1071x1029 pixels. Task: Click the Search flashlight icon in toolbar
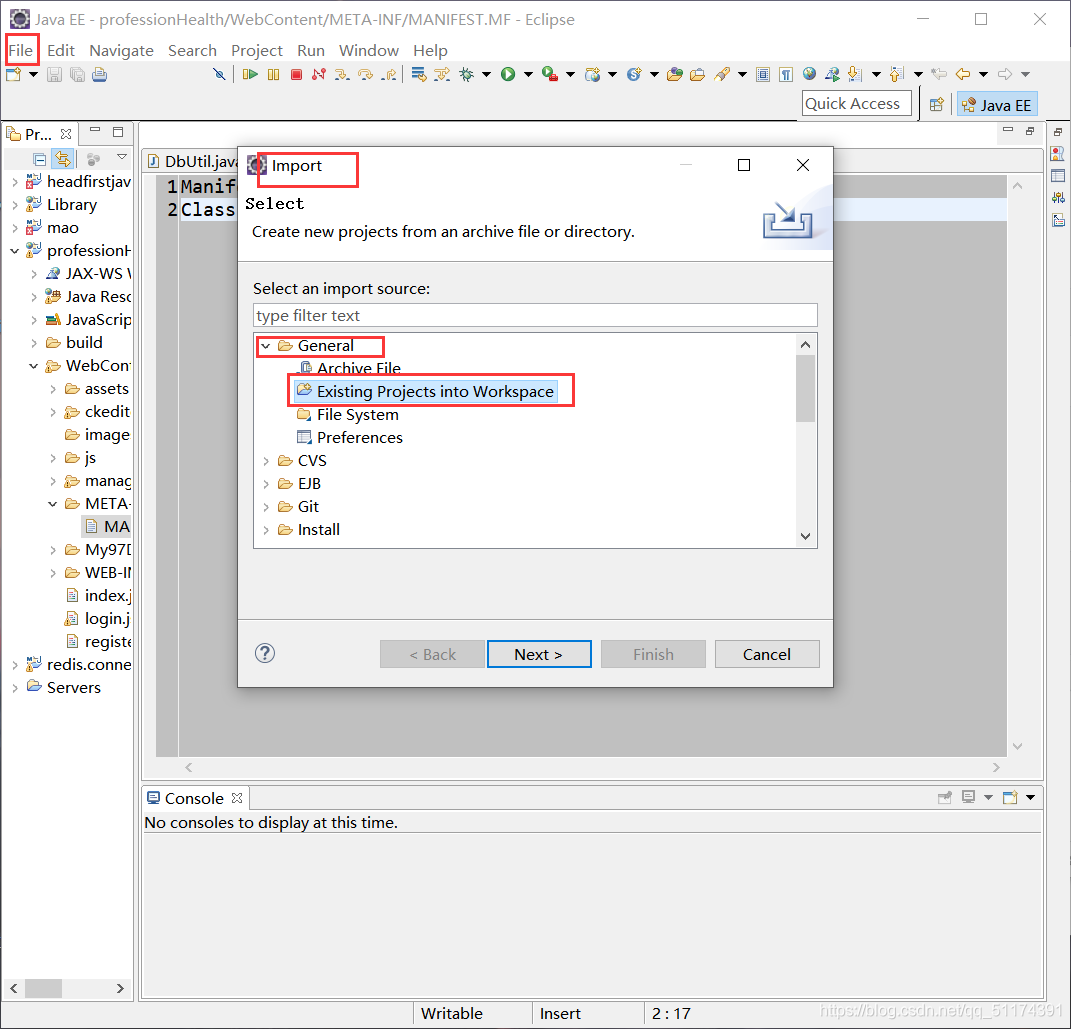[x=722, y=74]
